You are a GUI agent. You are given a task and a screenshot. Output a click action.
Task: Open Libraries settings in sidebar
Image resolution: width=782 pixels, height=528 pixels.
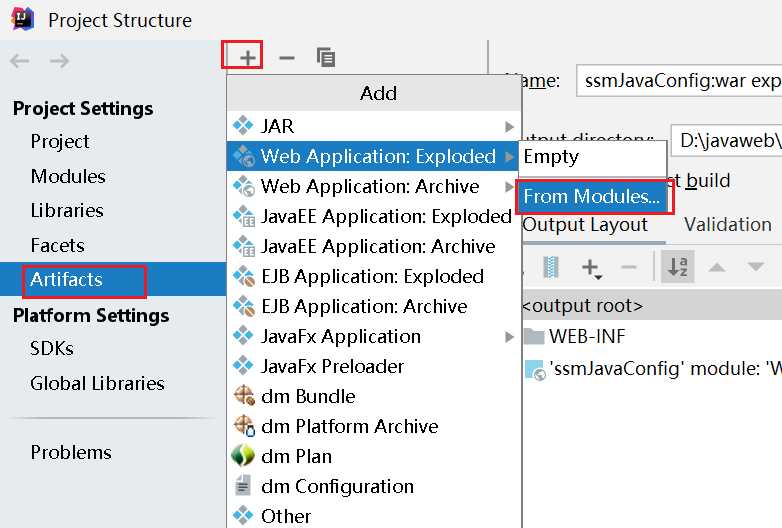pyautogui.click(x=67, y=210)
